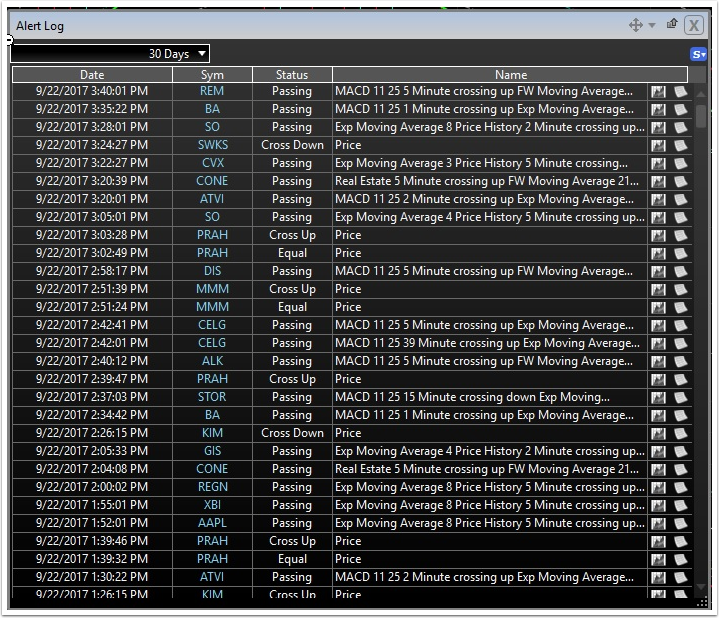Viewport: 719px width, 618px height.
Task: Open note icon for GIS 2:05:33 PM row
Action: click(x=680, y=451)
